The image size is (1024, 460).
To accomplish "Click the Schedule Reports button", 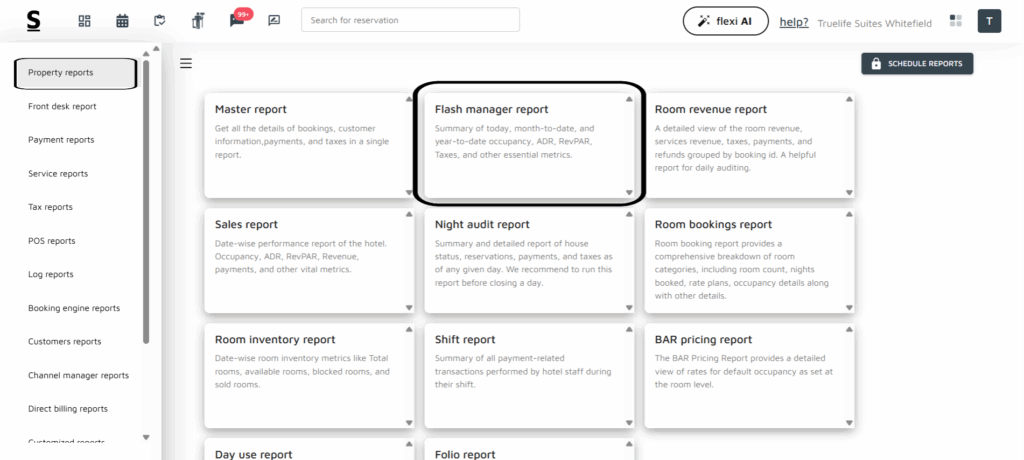I will 916,64.
